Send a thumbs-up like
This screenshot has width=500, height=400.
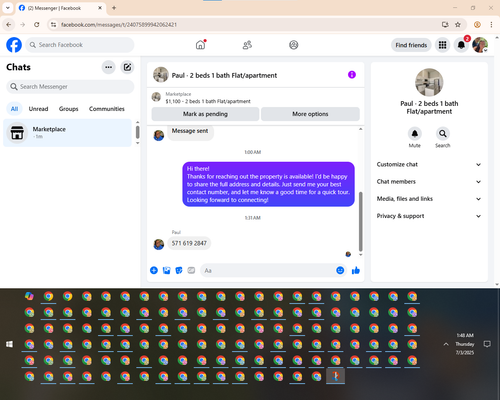[x=356, y=270]
